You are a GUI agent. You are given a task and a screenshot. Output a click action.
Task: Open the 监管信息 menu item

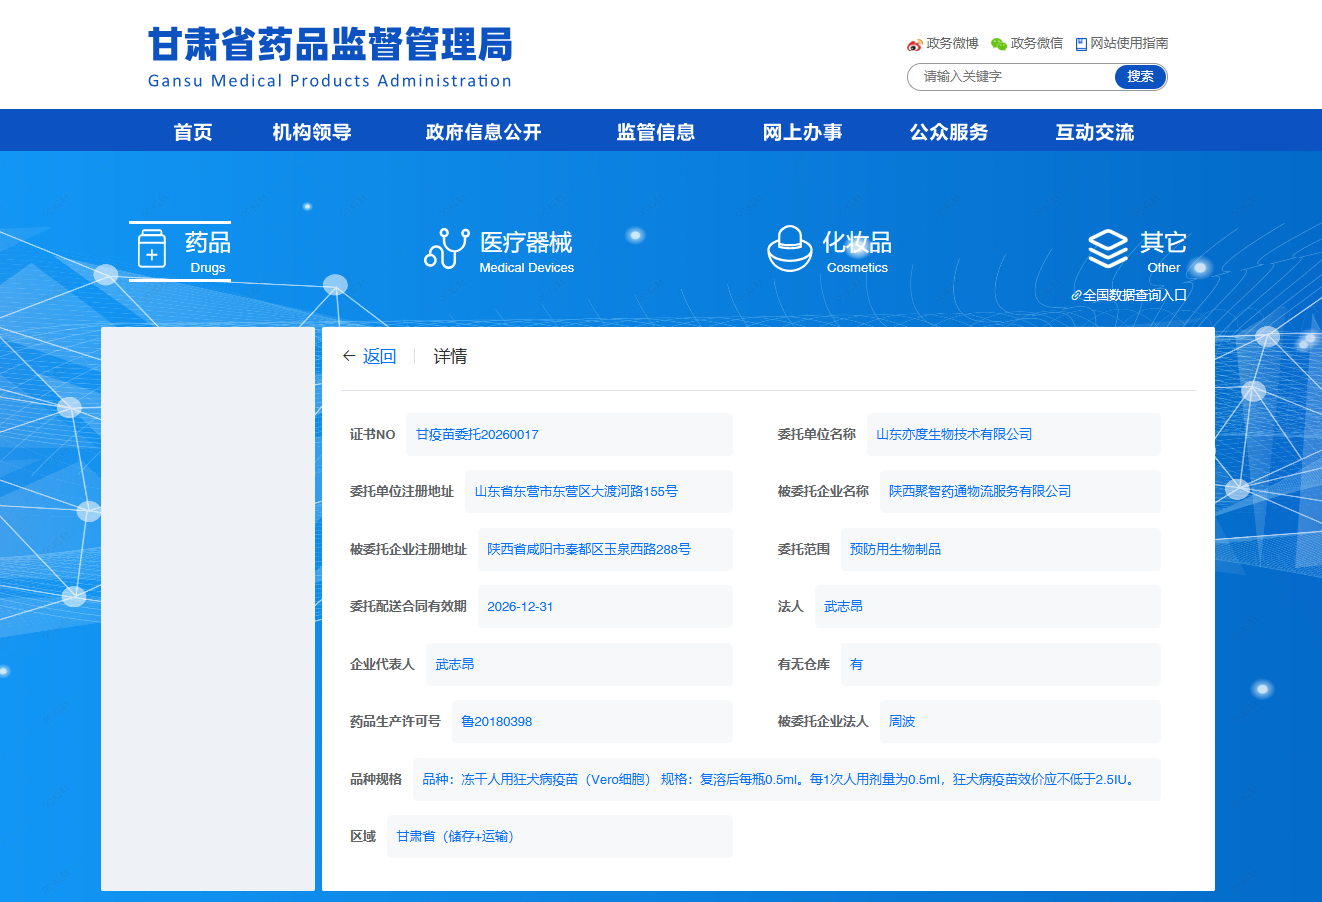(656, 132)
